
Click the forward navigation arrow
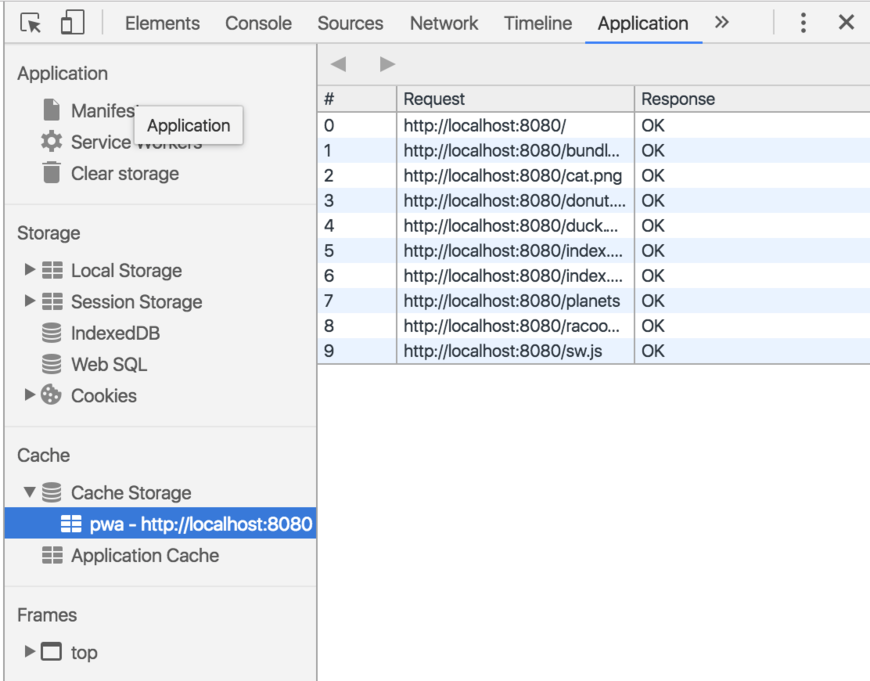pyautogui.click(x=387, y=64)
